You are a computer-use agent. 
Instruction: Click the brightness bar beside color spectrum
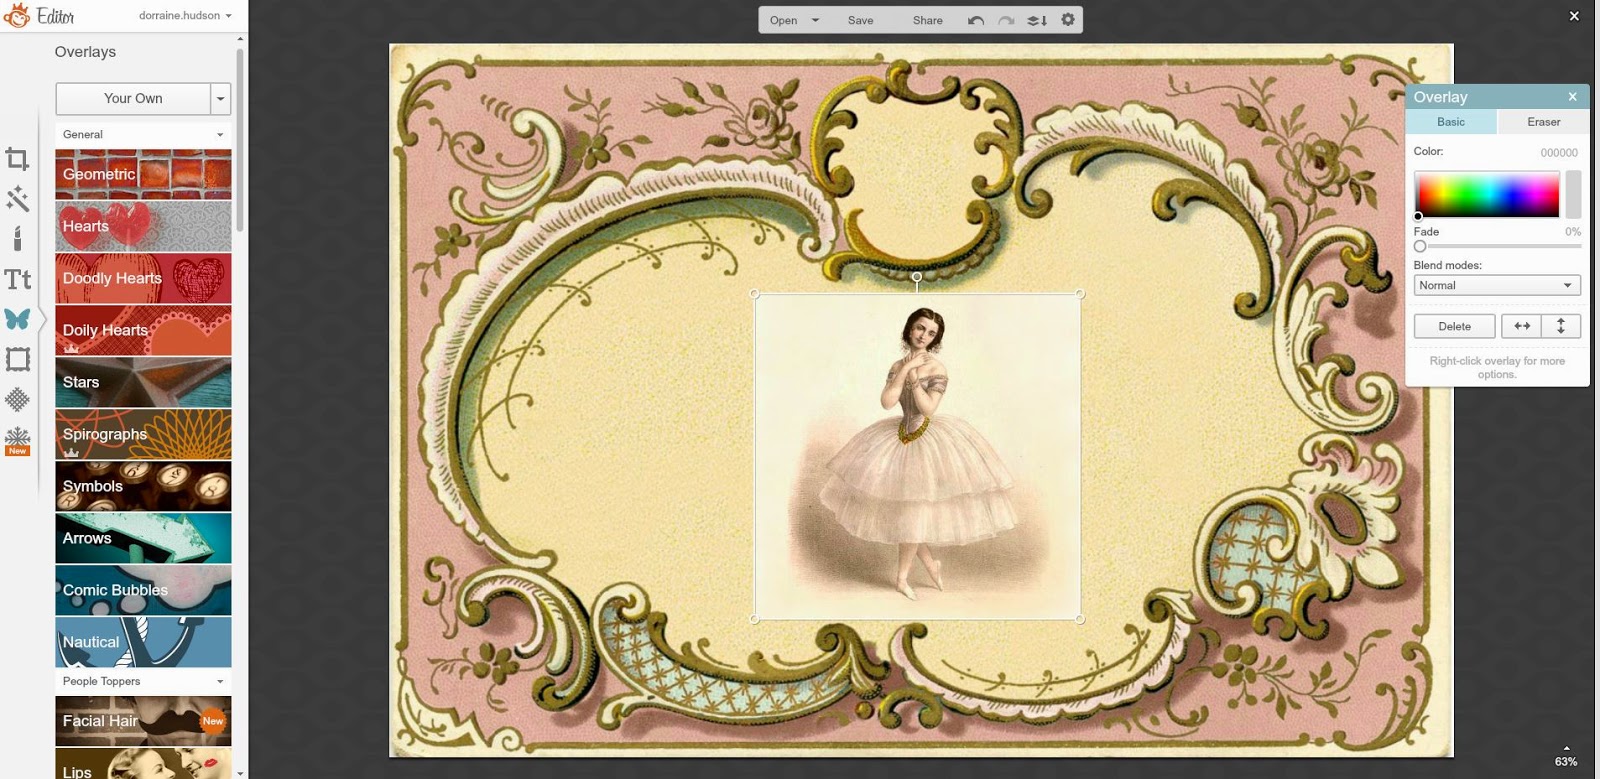pyautogui.click(x=1573, y=194)
